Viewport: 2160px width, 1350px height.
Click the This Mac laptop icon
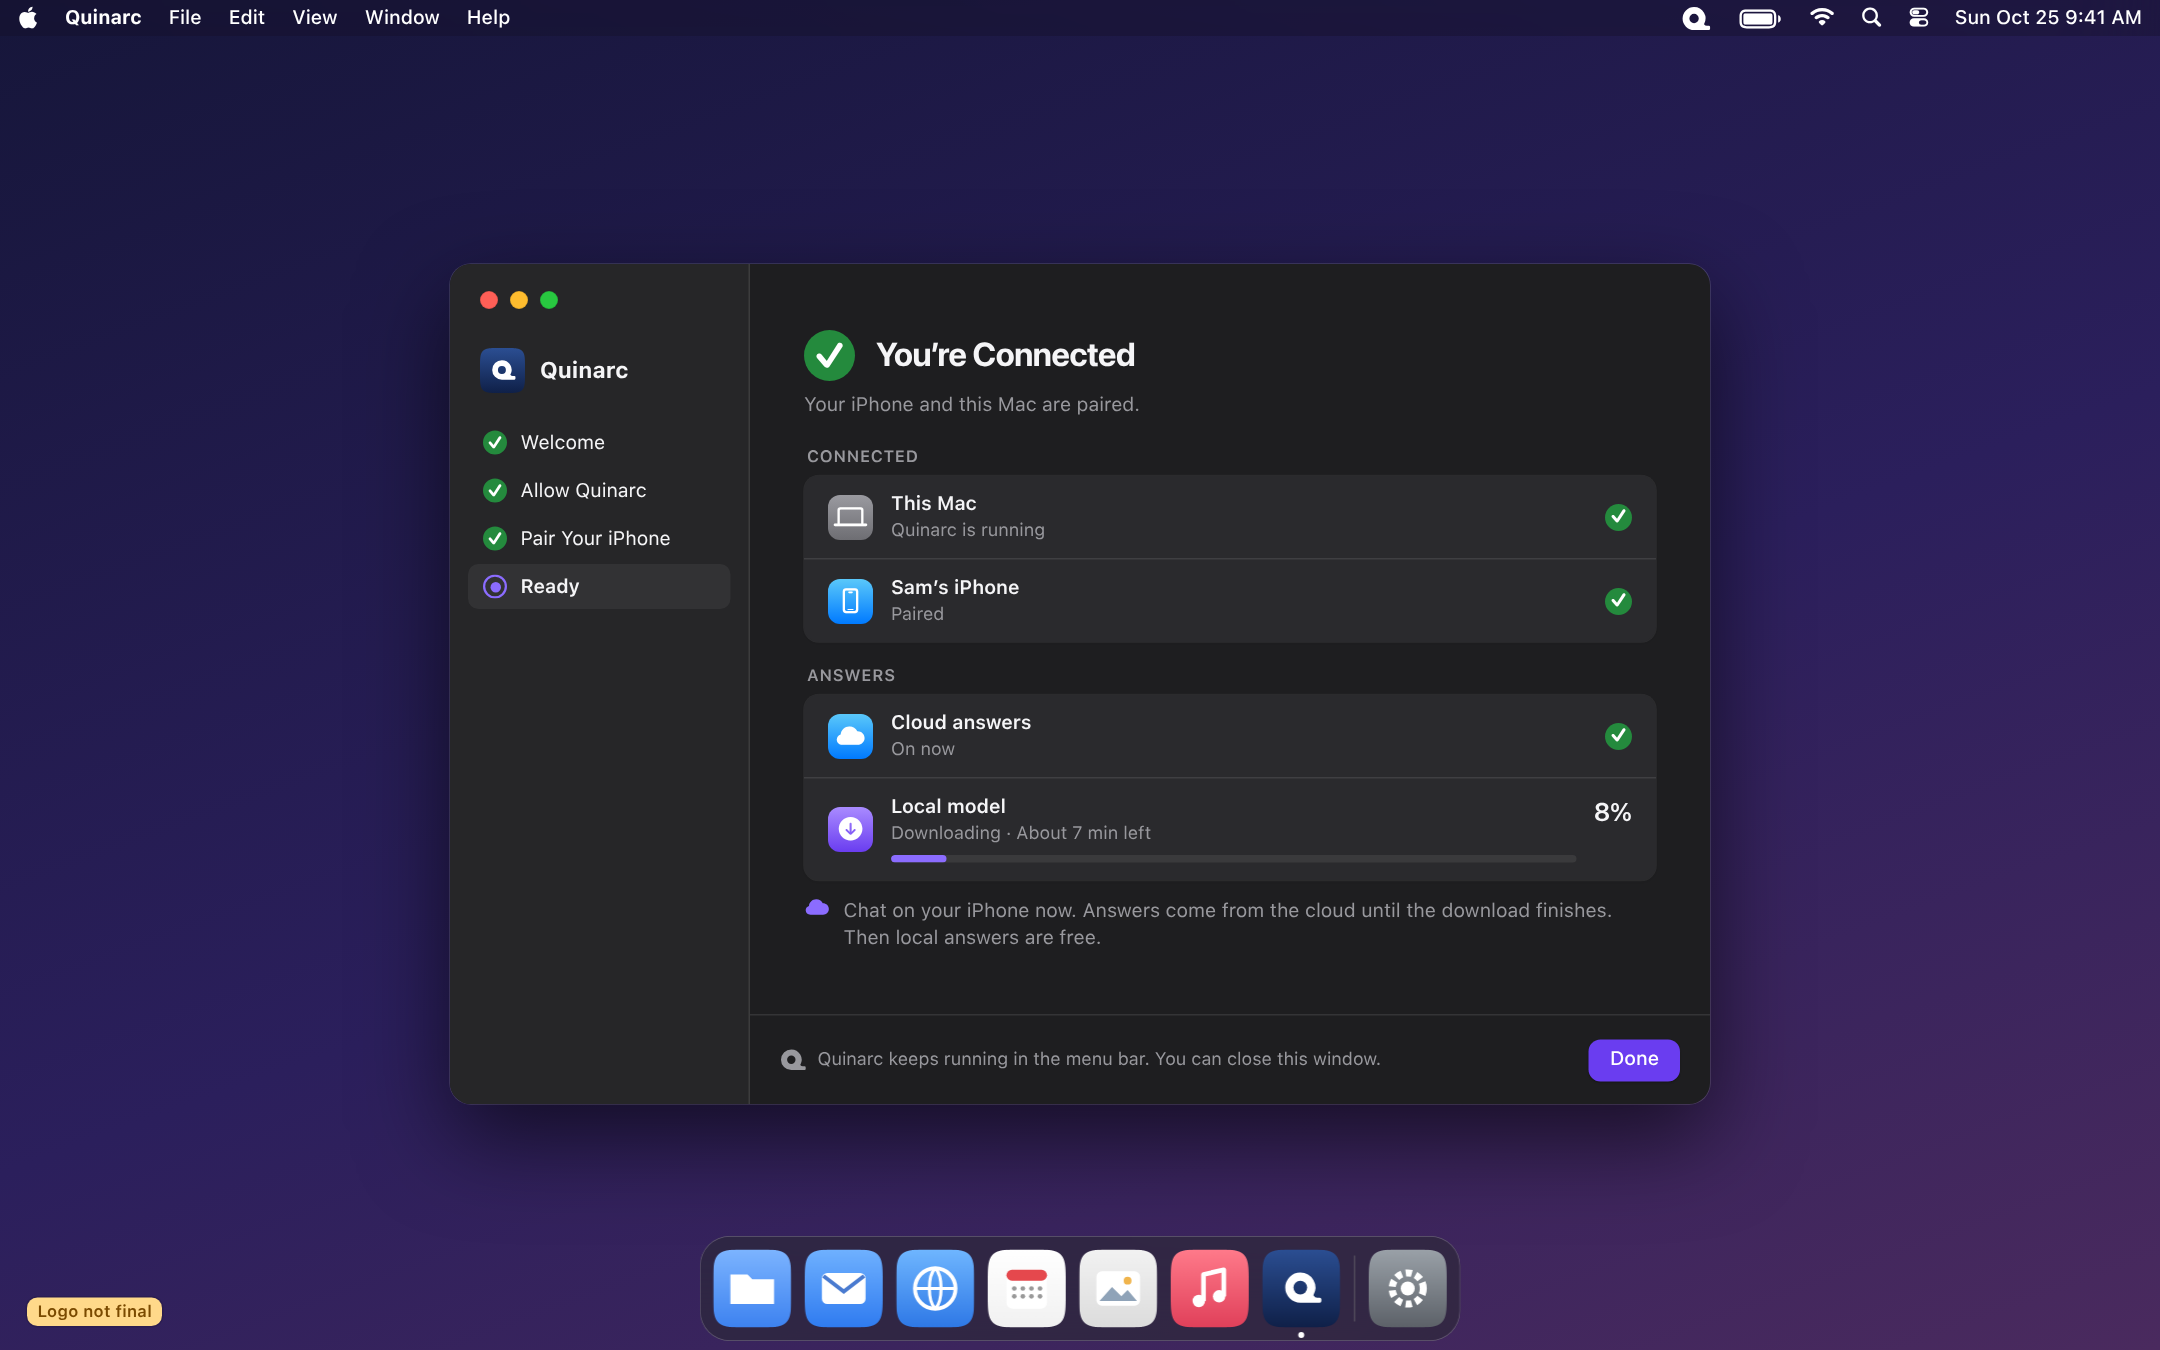coord(850,517)
